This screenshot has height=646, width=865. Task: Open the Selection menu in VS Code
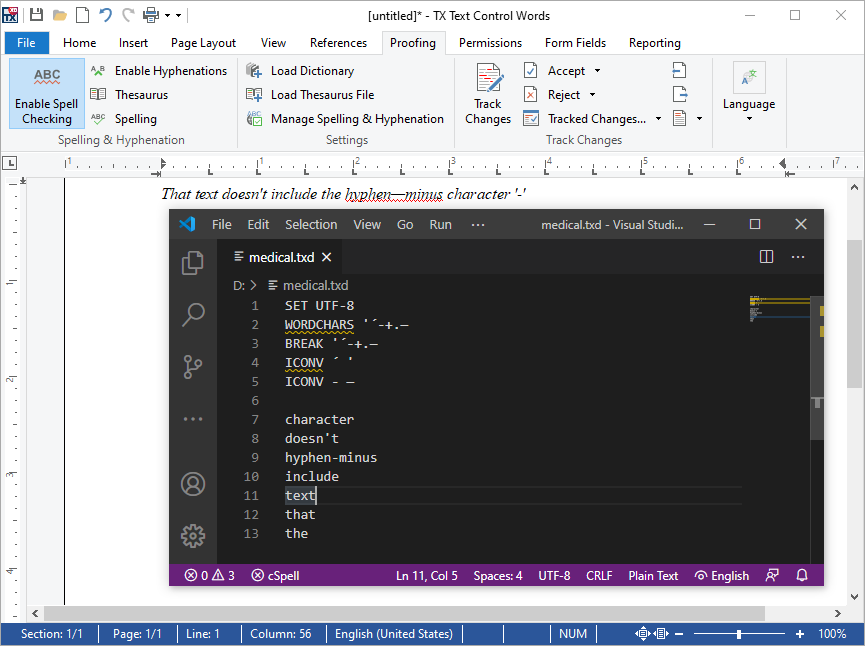point(311,225)
